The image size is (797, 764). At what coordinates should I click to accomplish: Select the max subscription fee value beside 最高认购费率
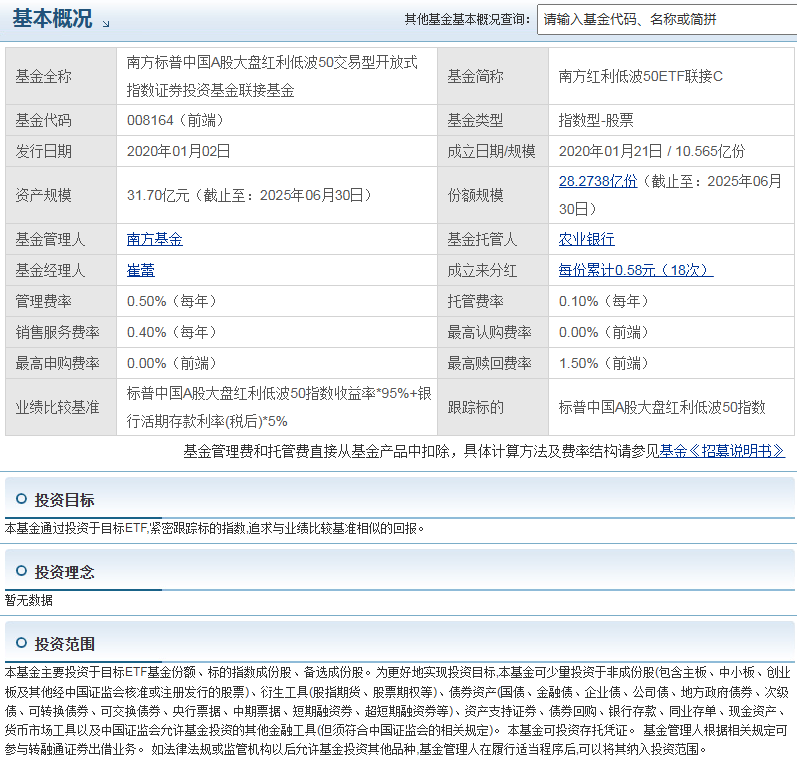(604, 332)
